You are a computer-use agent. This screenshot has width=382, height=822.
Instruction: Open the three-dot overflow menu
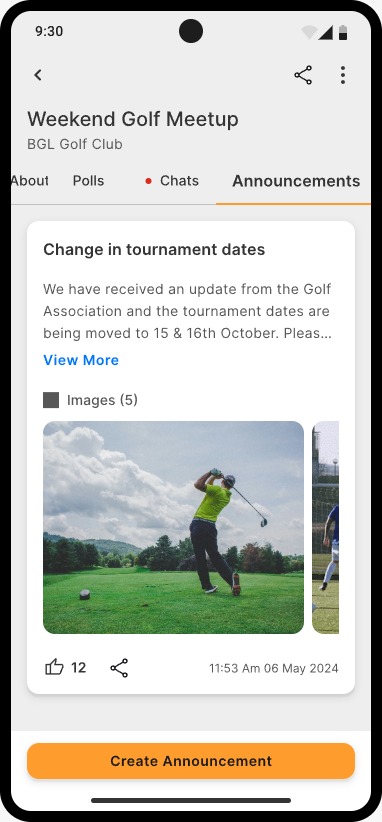click(x=343, y=75)
